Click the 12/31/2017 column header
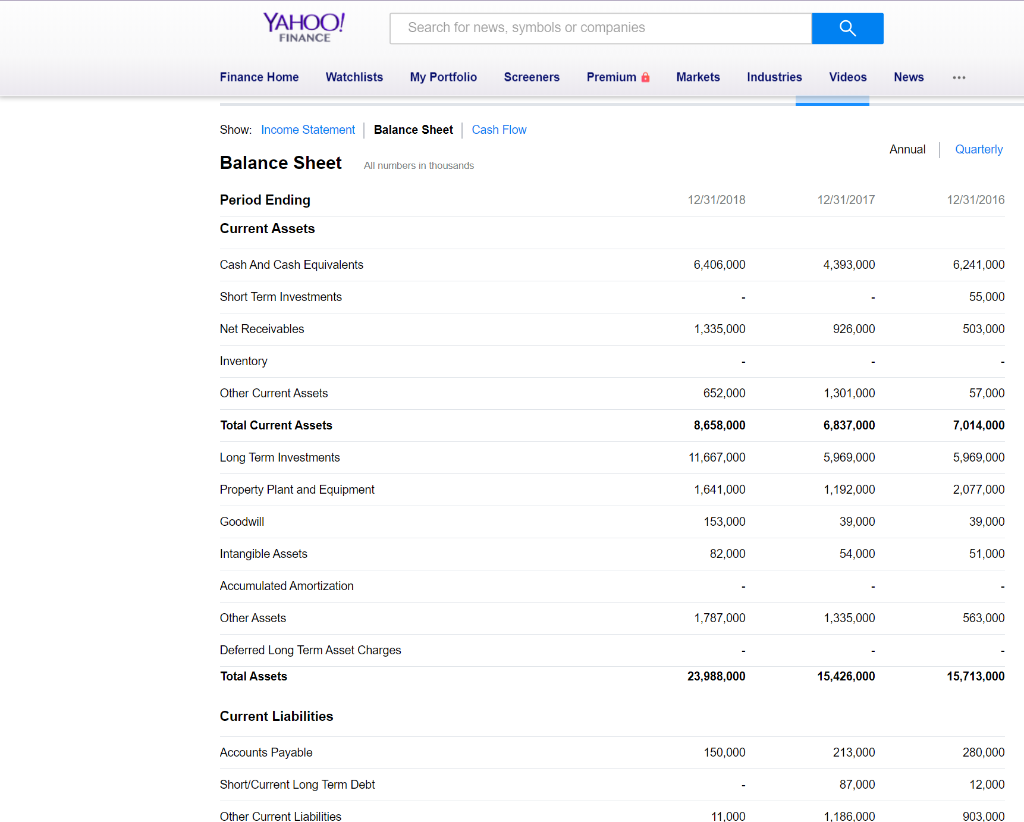Image resolution: width=1024 pixels, height=822 pixels. pos(846,200)
